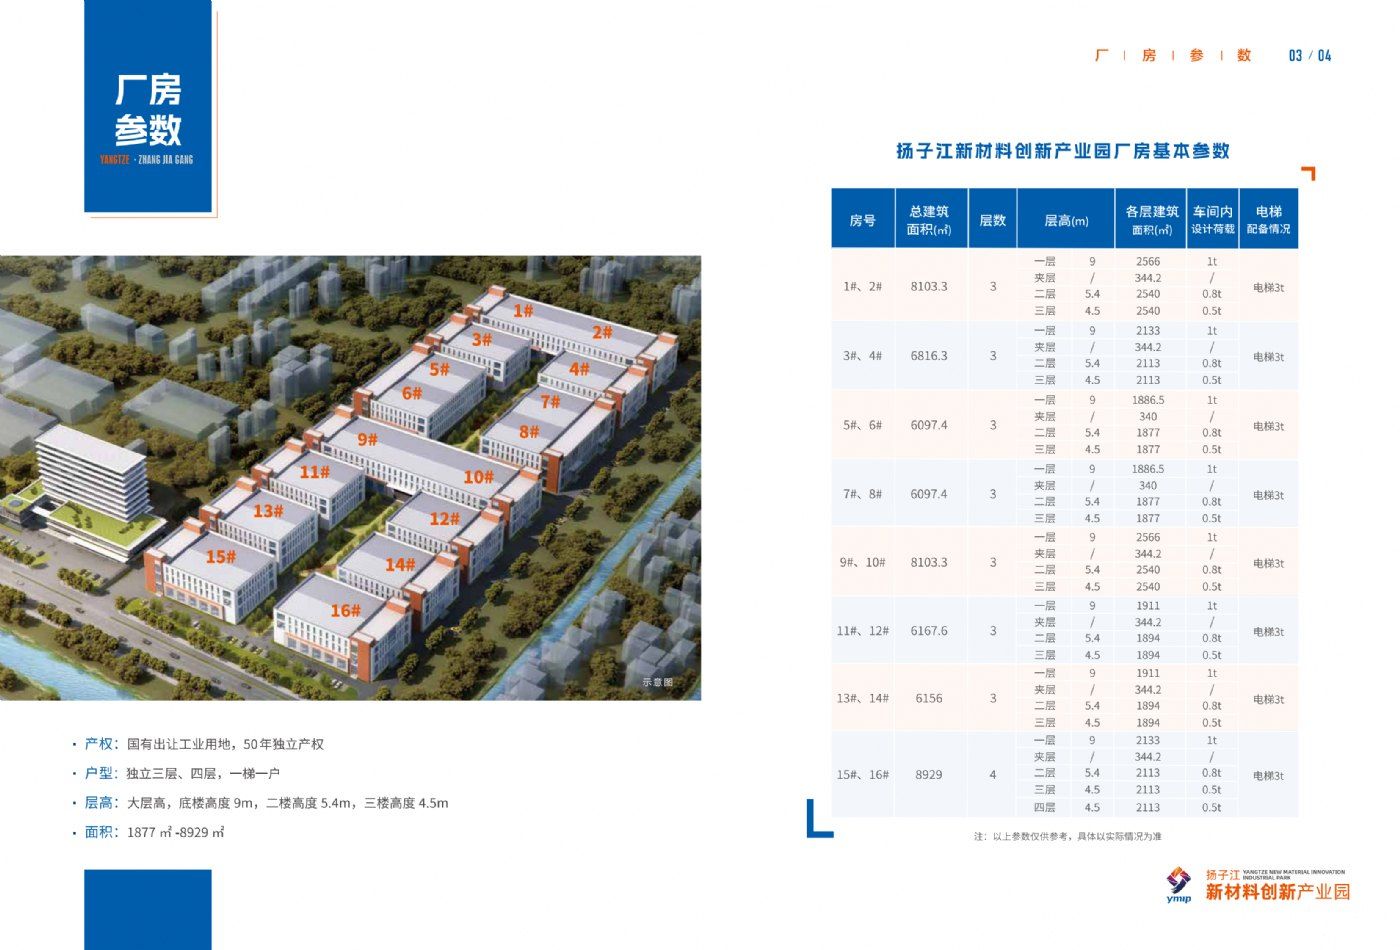Click the 6156 total area cell
The width and height of the screenshot is (1400, 950).
929,698
